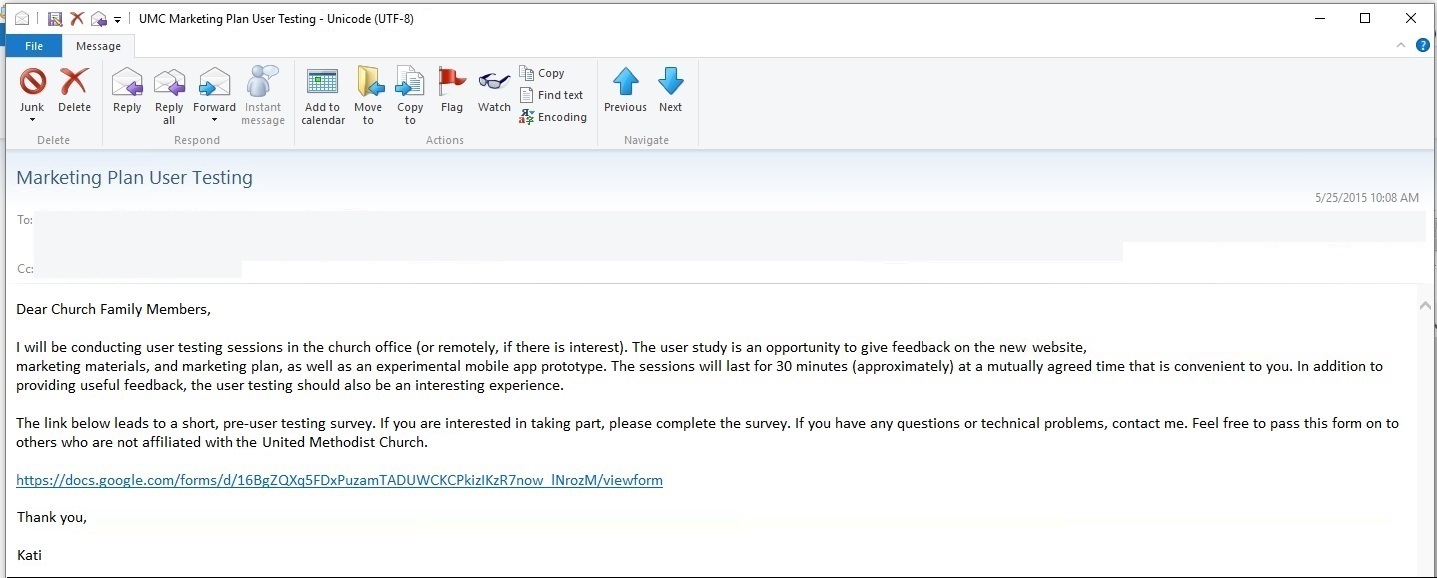Viewport: 1437px width, 578px height.
Task: Collapse the ribbon with the chevron
Action: 1401,46
